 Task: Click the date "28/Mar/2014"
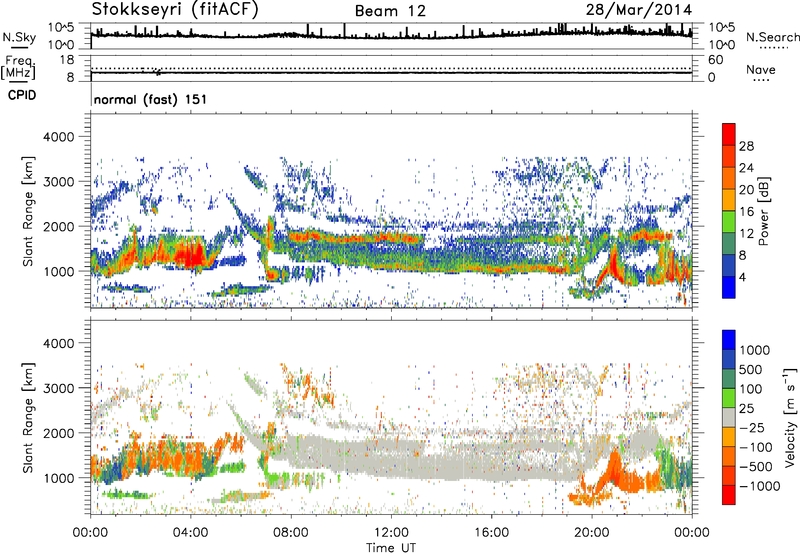point(639,9)
